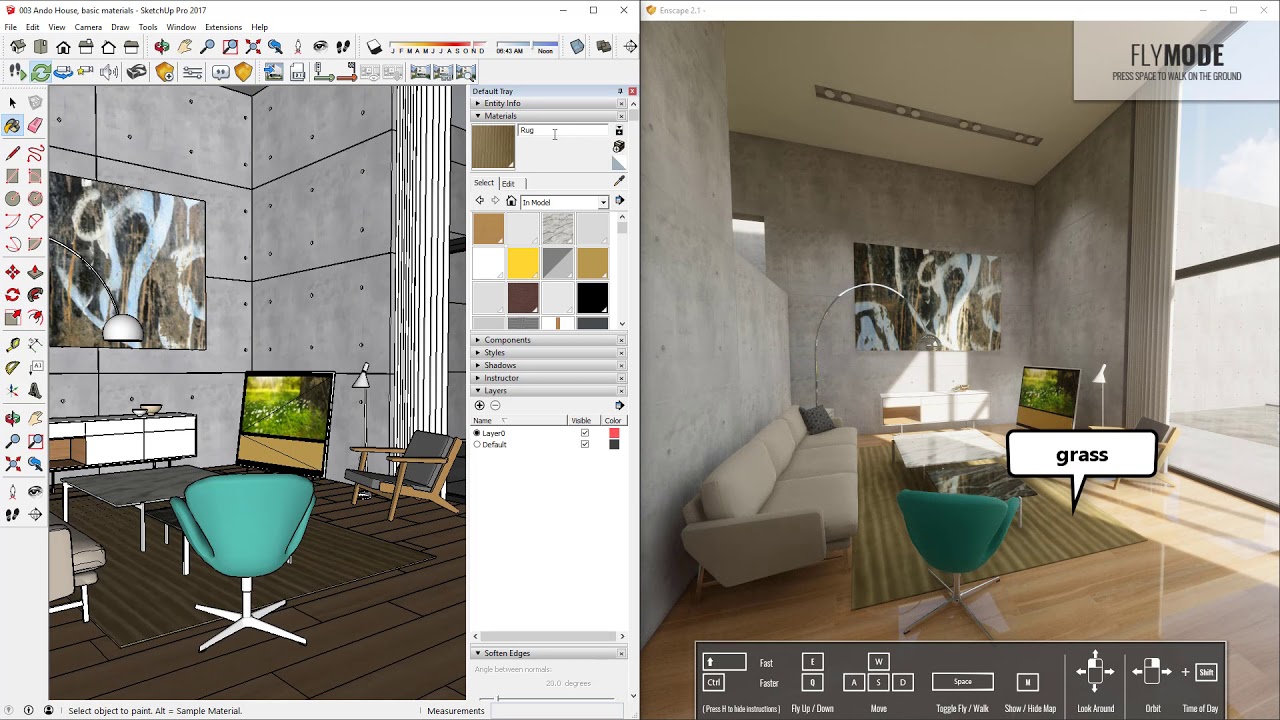Click the Default layer color swatch

615,444
